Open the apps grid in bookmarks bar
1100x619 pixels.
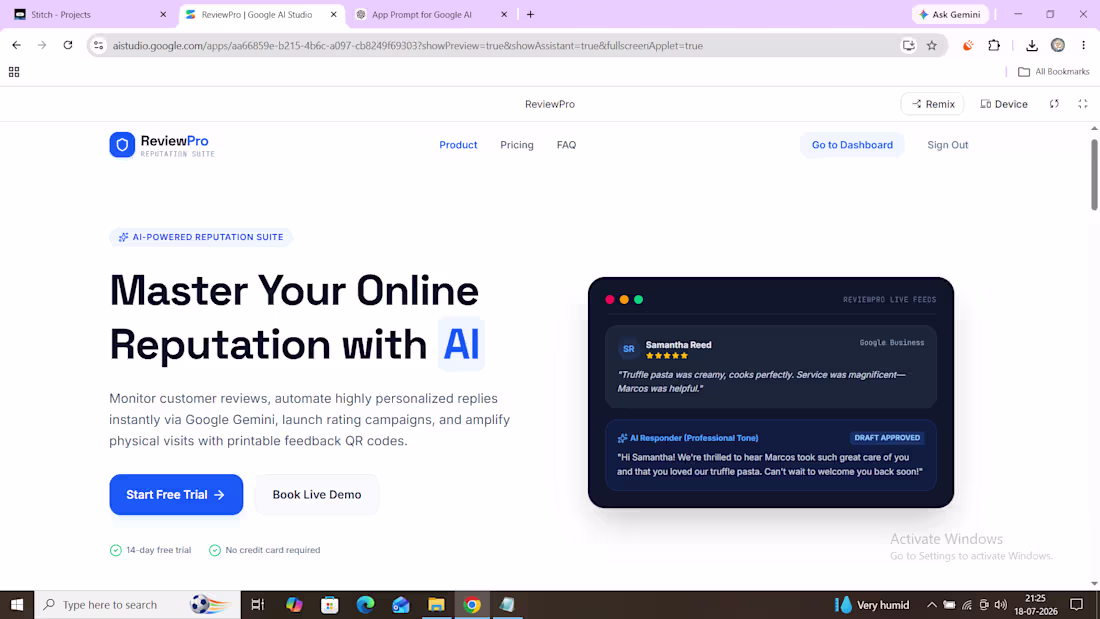click(14, 72)
